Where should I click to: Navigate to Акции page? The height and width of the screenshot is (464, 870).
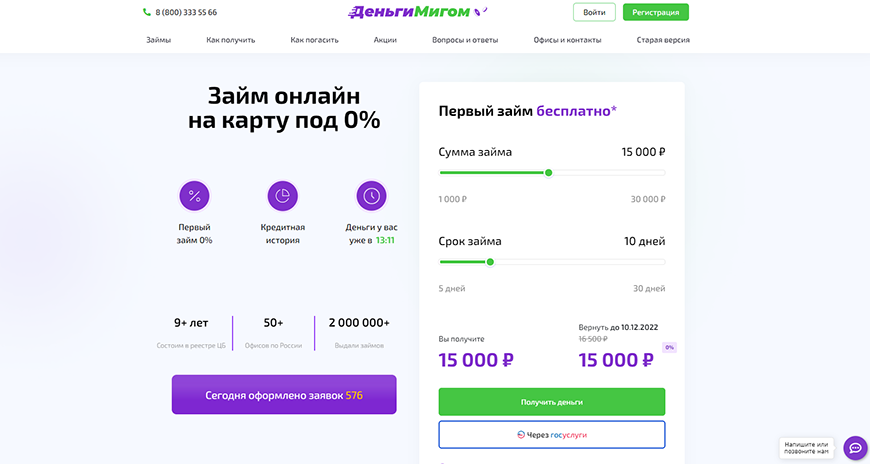(385, 40)
